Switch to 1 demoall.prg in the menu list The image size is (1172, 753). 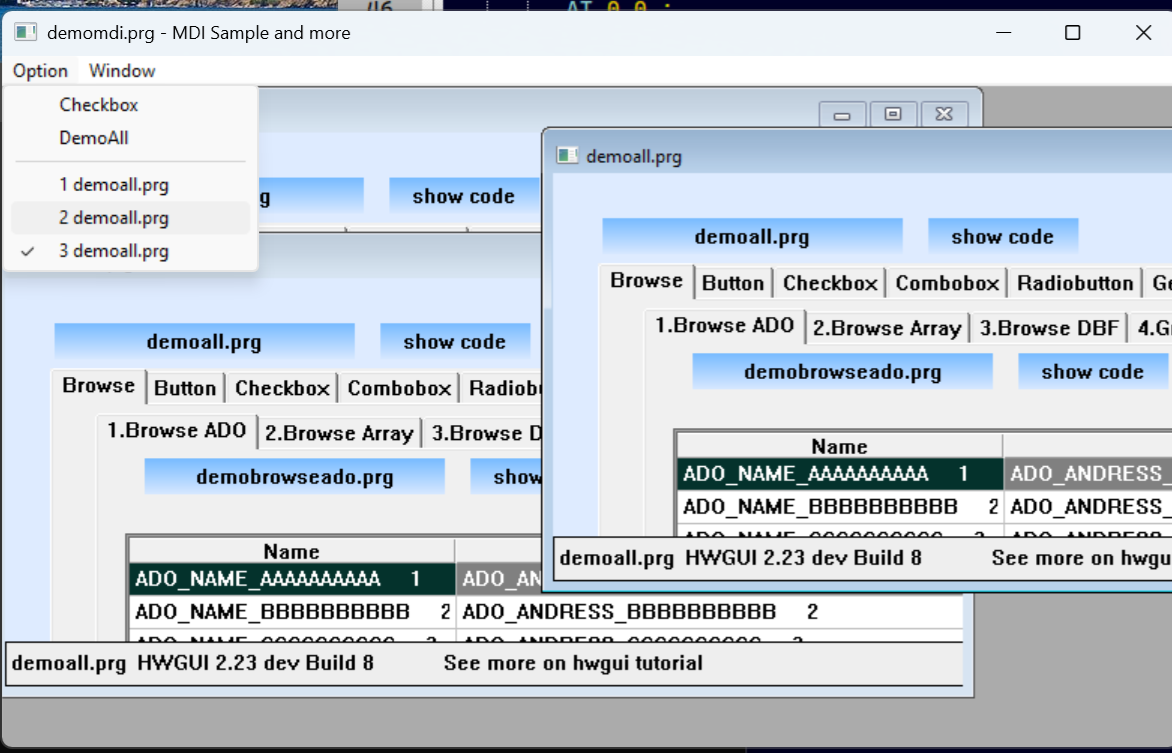point(113,185)
